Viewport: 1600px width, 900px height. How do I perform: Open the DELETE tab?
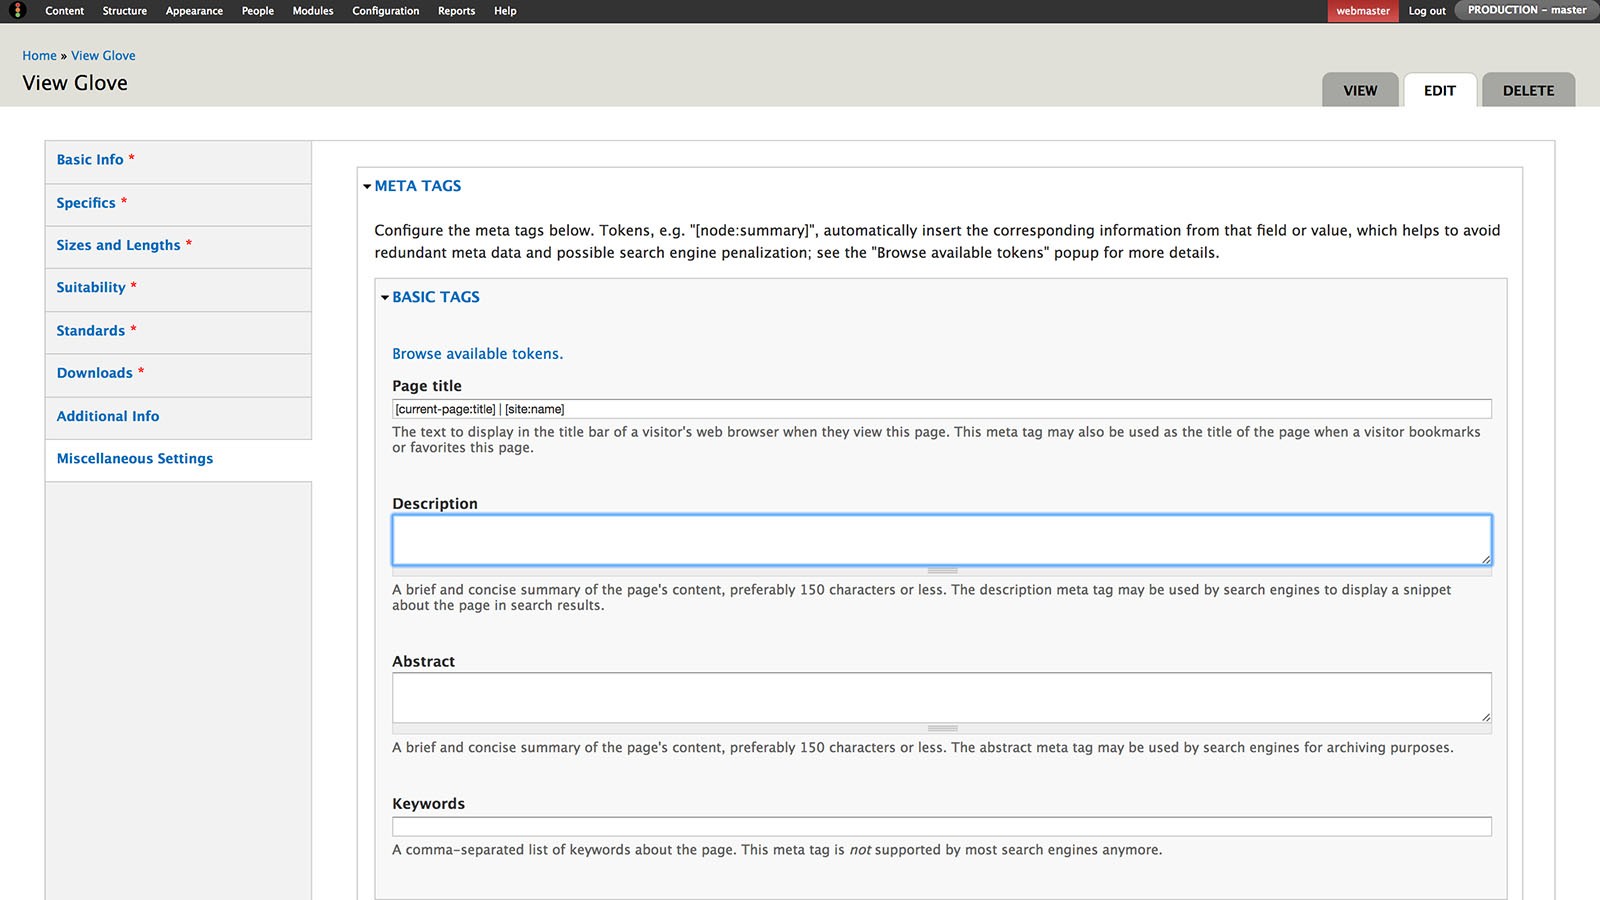point(1528,90)
